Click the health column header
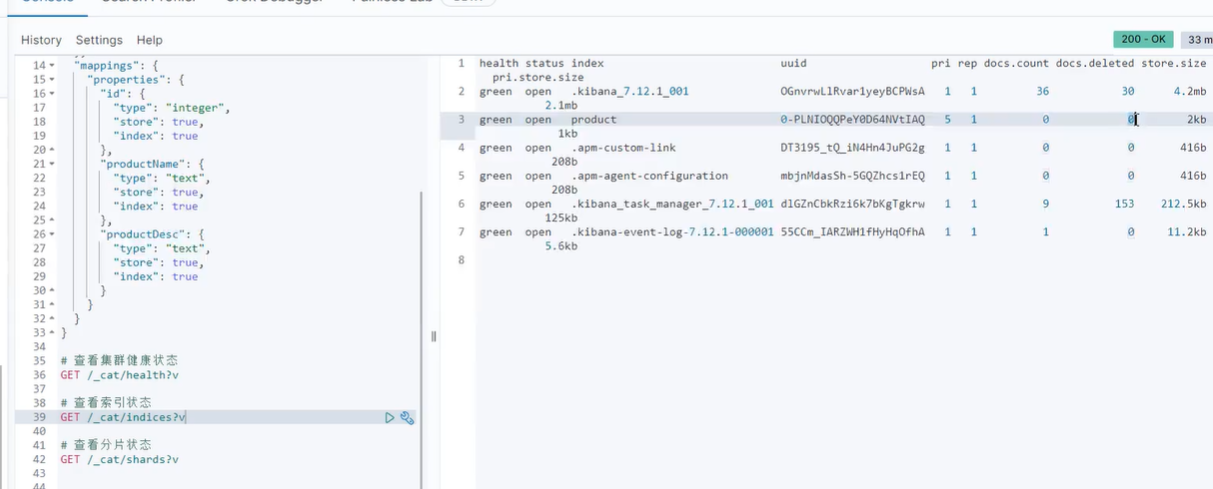Screen dimensions: 1213x489 click(498, 63)
